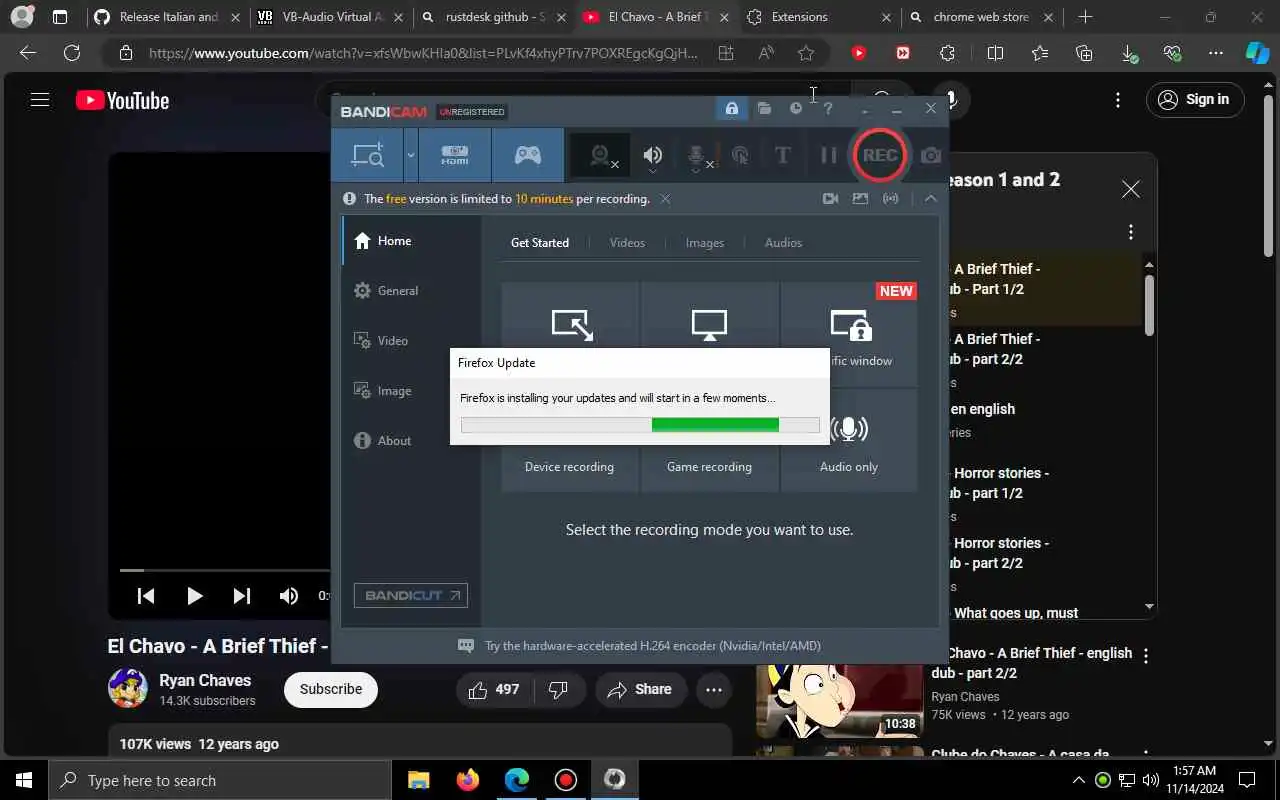The image size is (1280, 800).
Task: Select the HDMI device recording mode
Action: tap(455, 155)
